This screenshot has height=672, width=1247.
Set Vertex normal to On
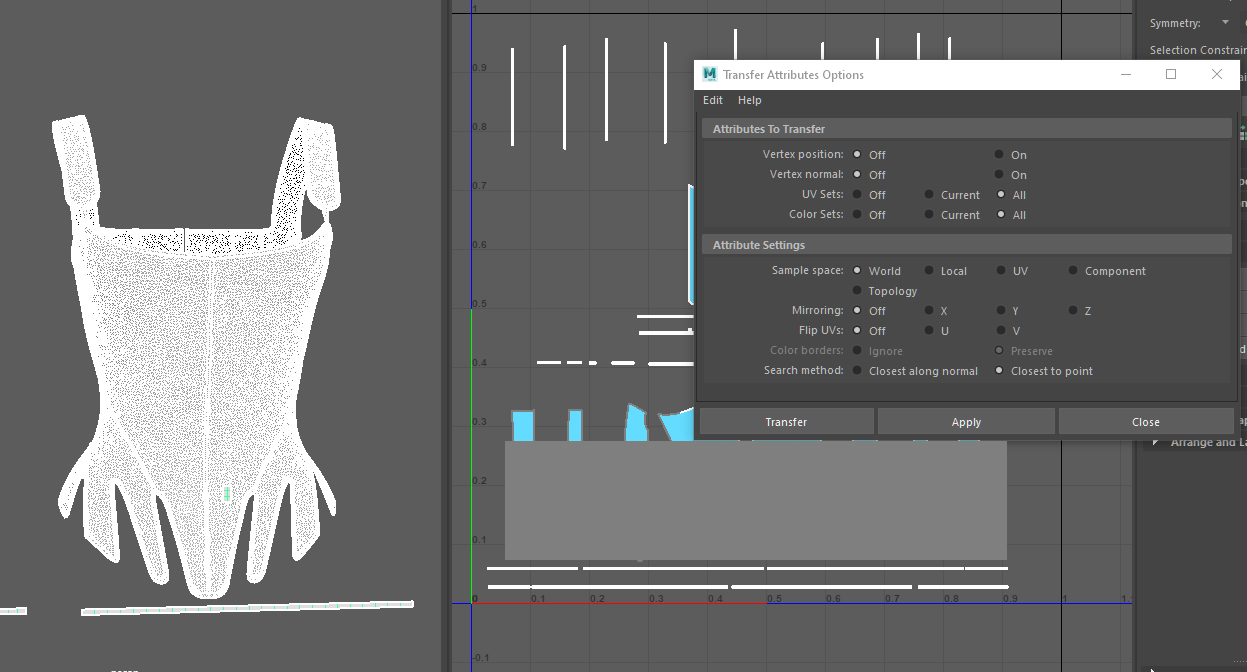coord(999,175)
